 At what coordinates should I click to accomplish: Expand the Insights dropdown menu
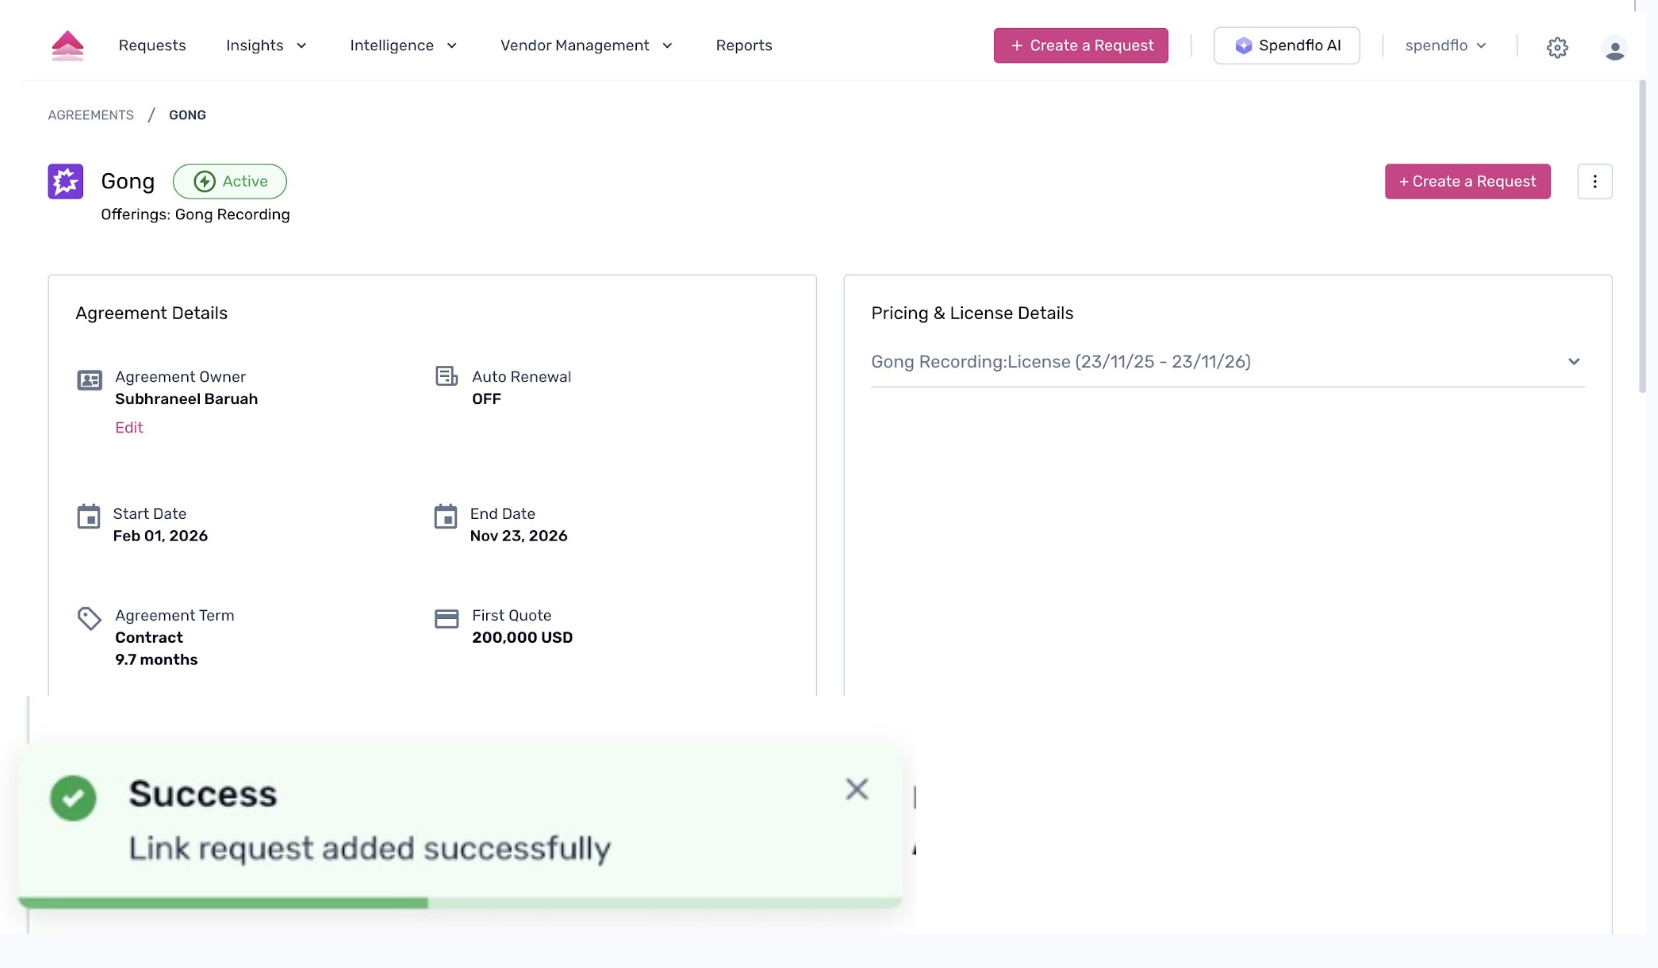(266, 46)
